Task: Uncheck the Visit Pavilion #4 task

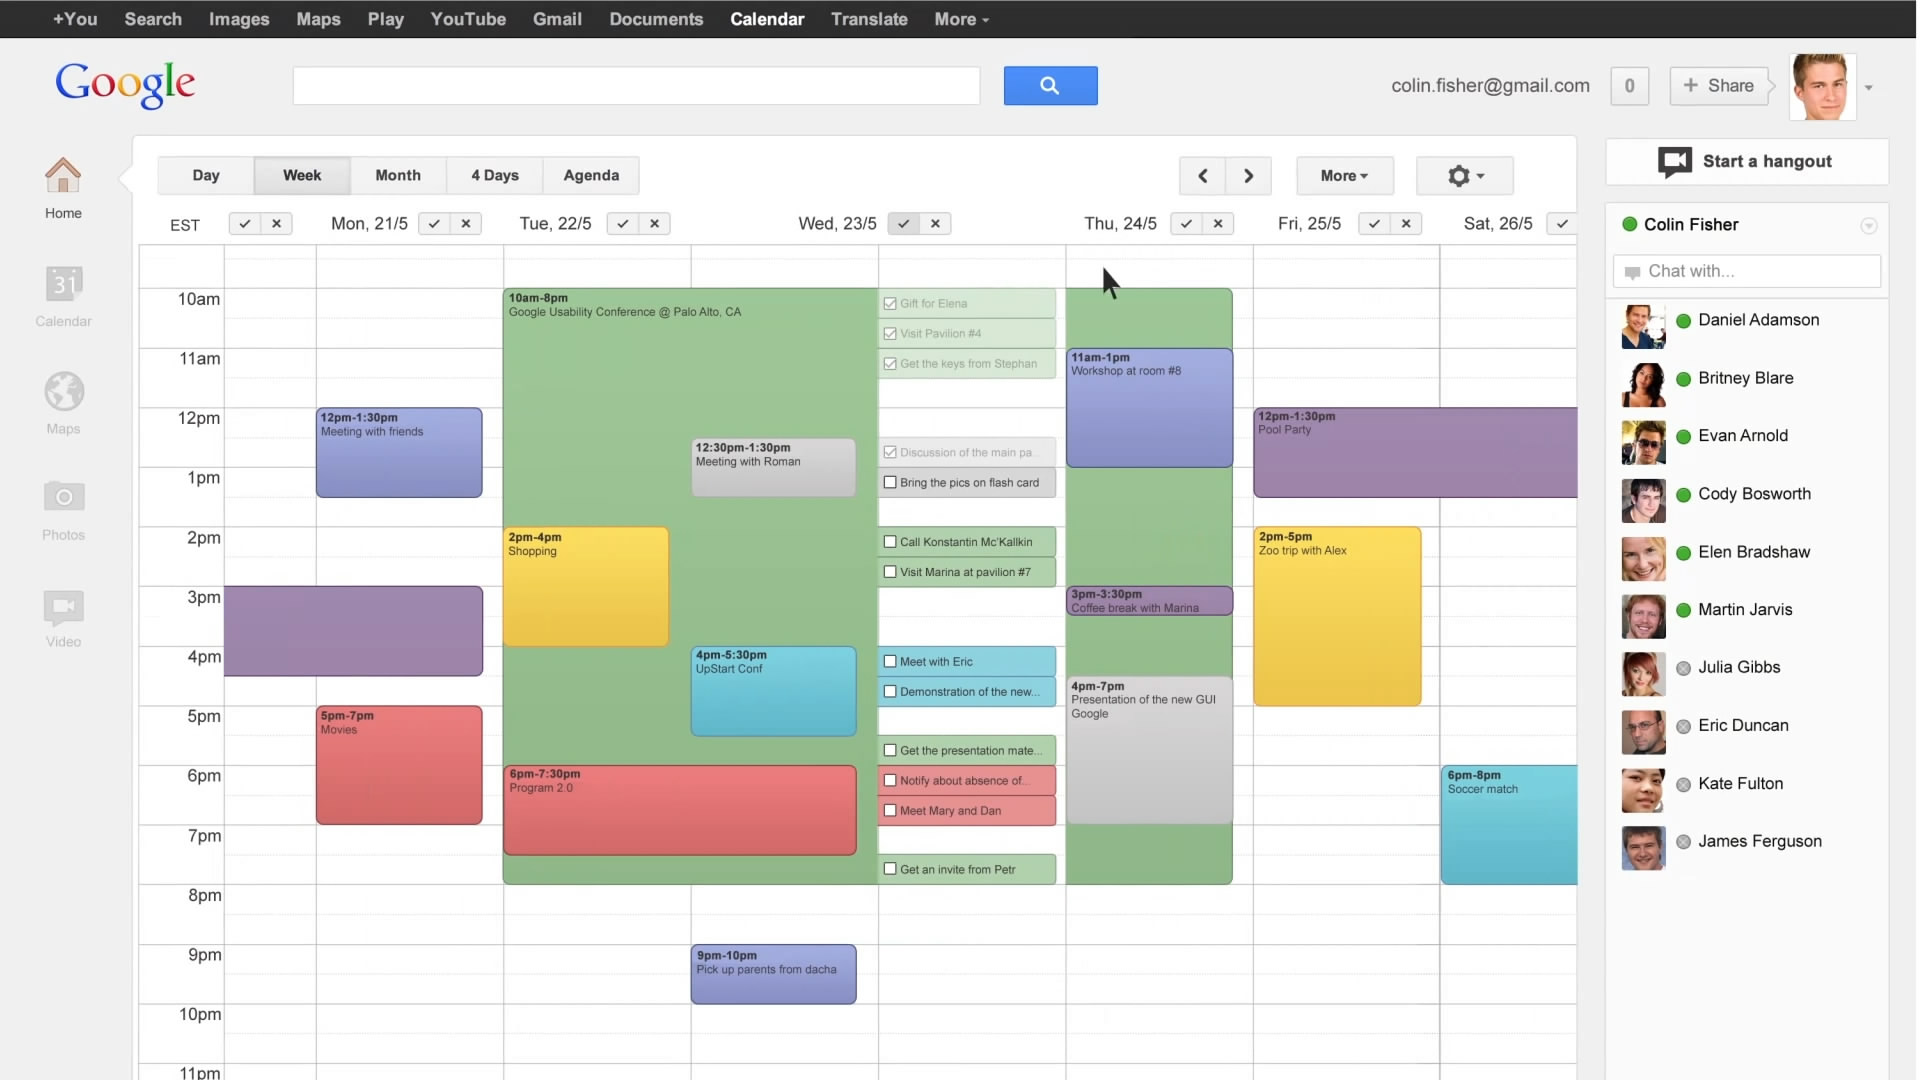Action: coord(890,334)
